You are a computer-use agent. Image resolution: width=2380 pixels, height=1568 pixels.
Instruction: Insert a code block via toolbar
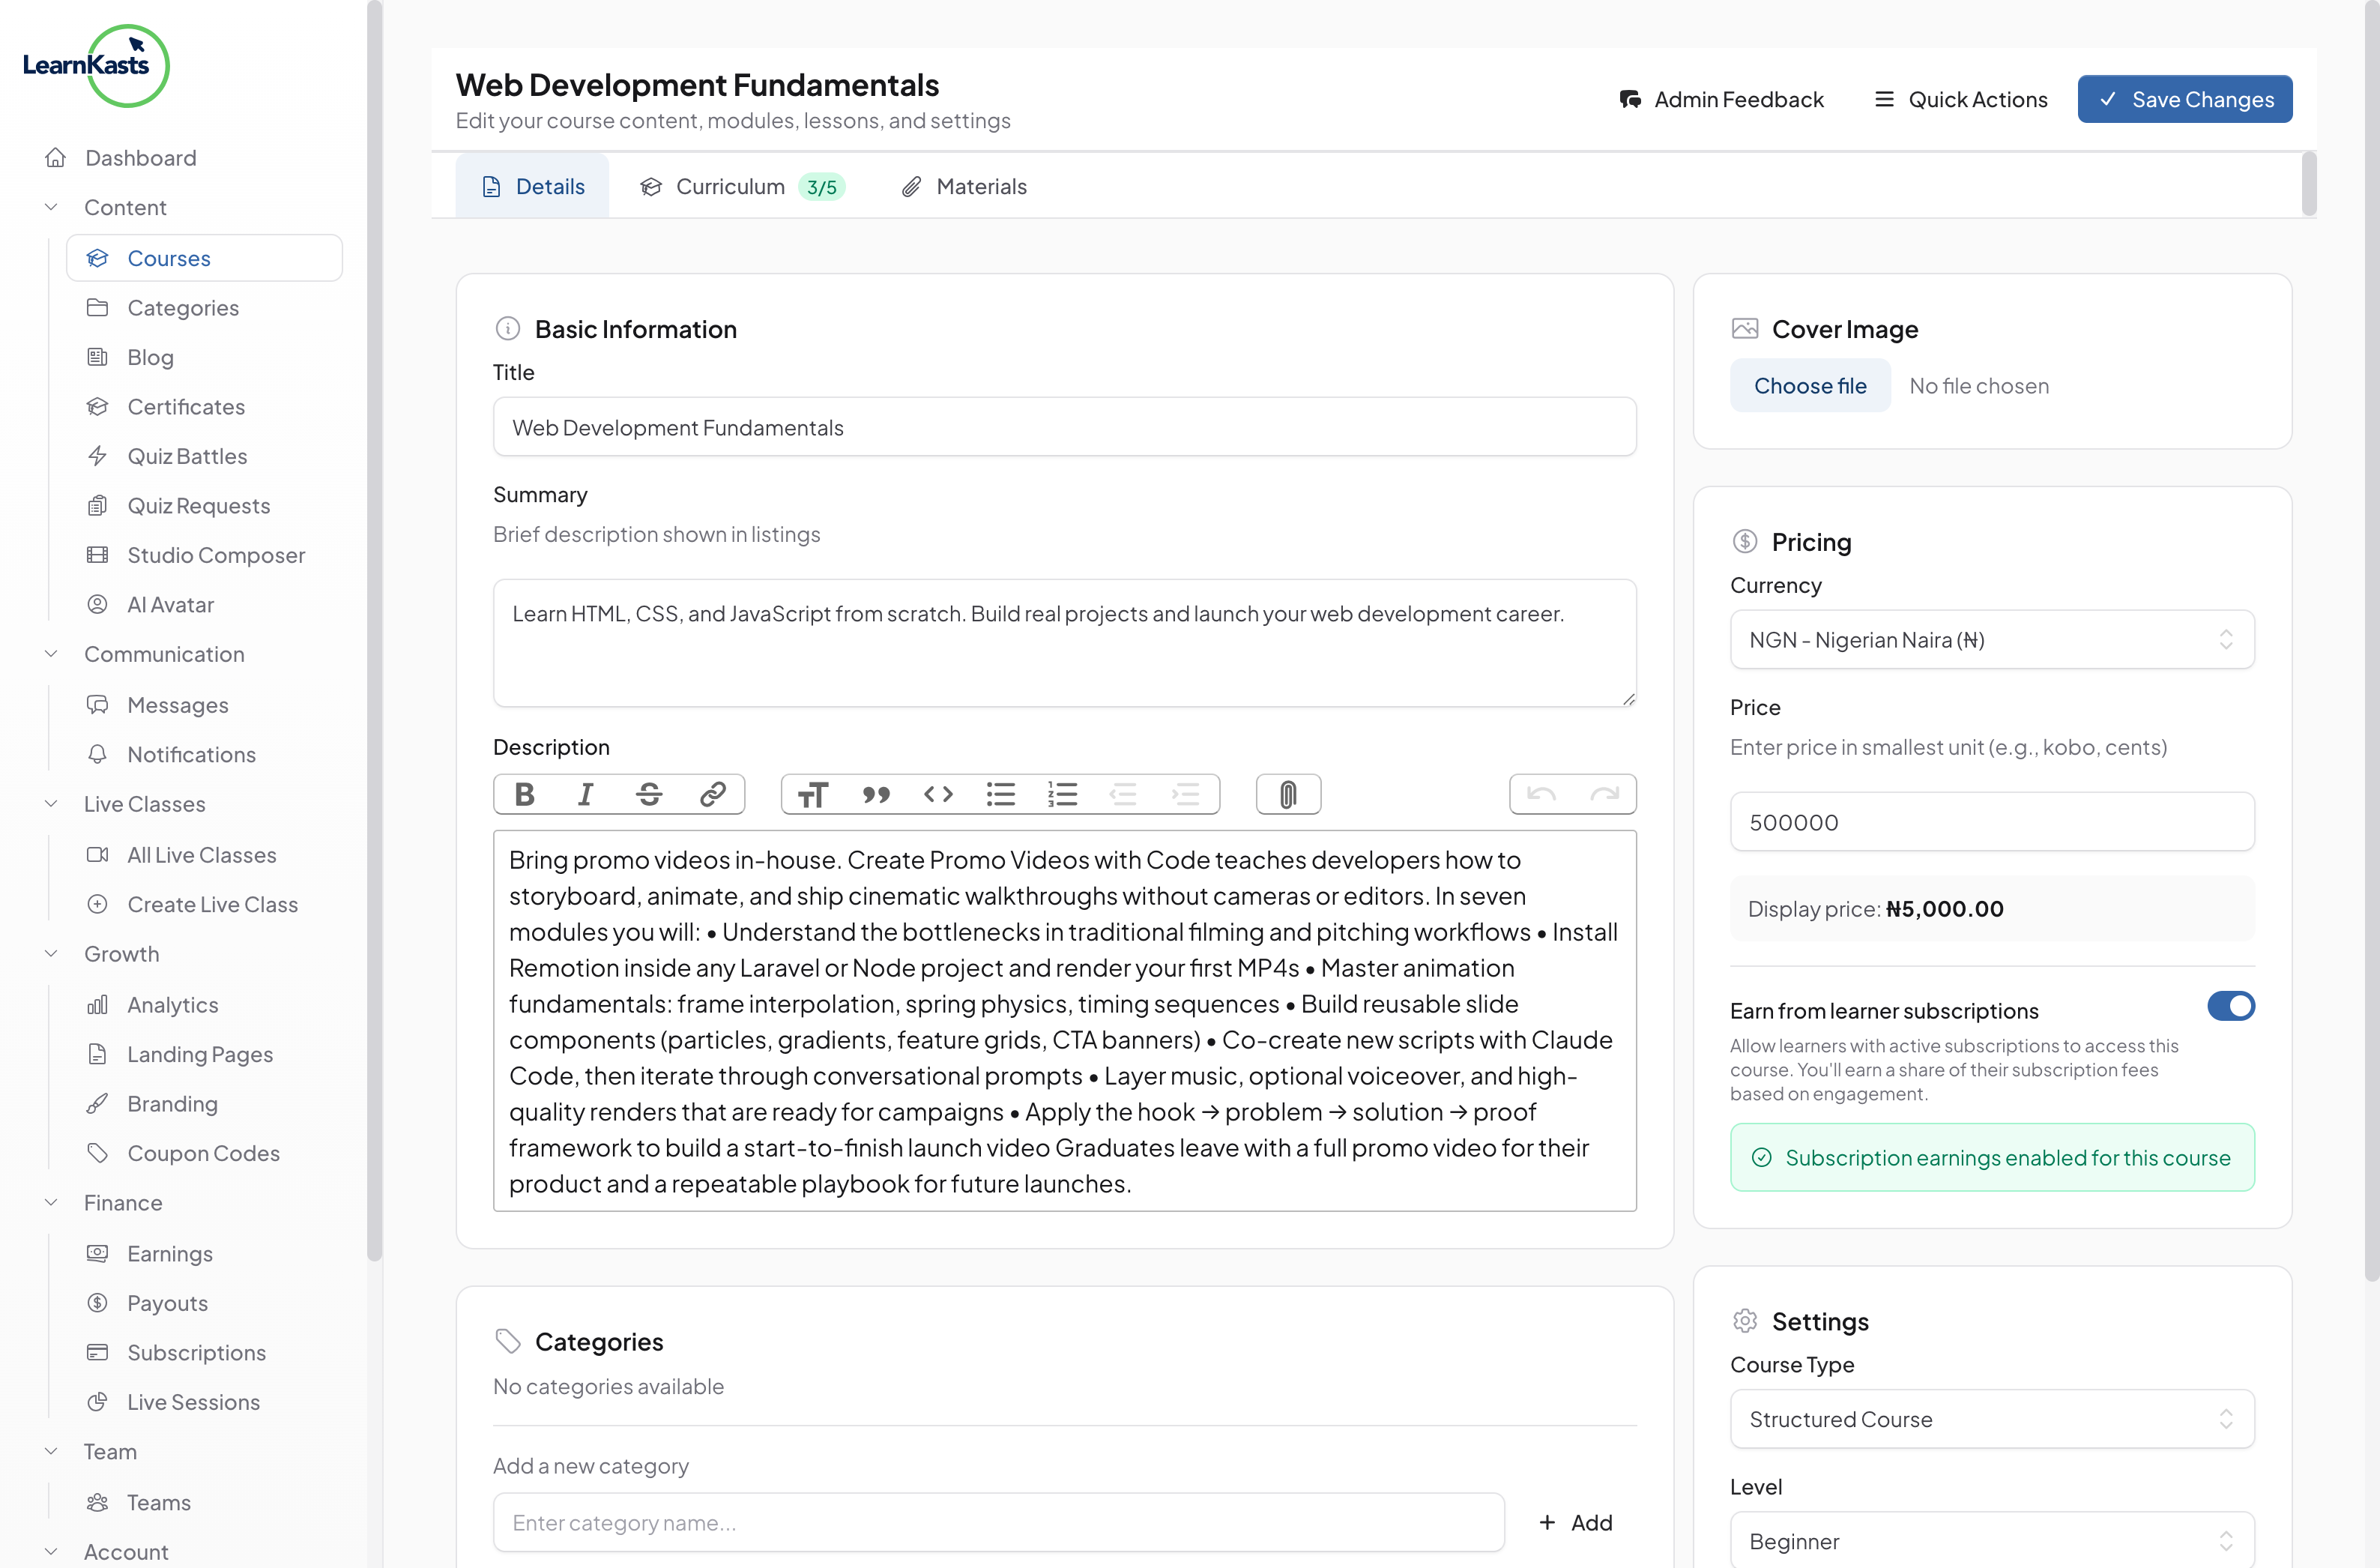click(938, 794)
